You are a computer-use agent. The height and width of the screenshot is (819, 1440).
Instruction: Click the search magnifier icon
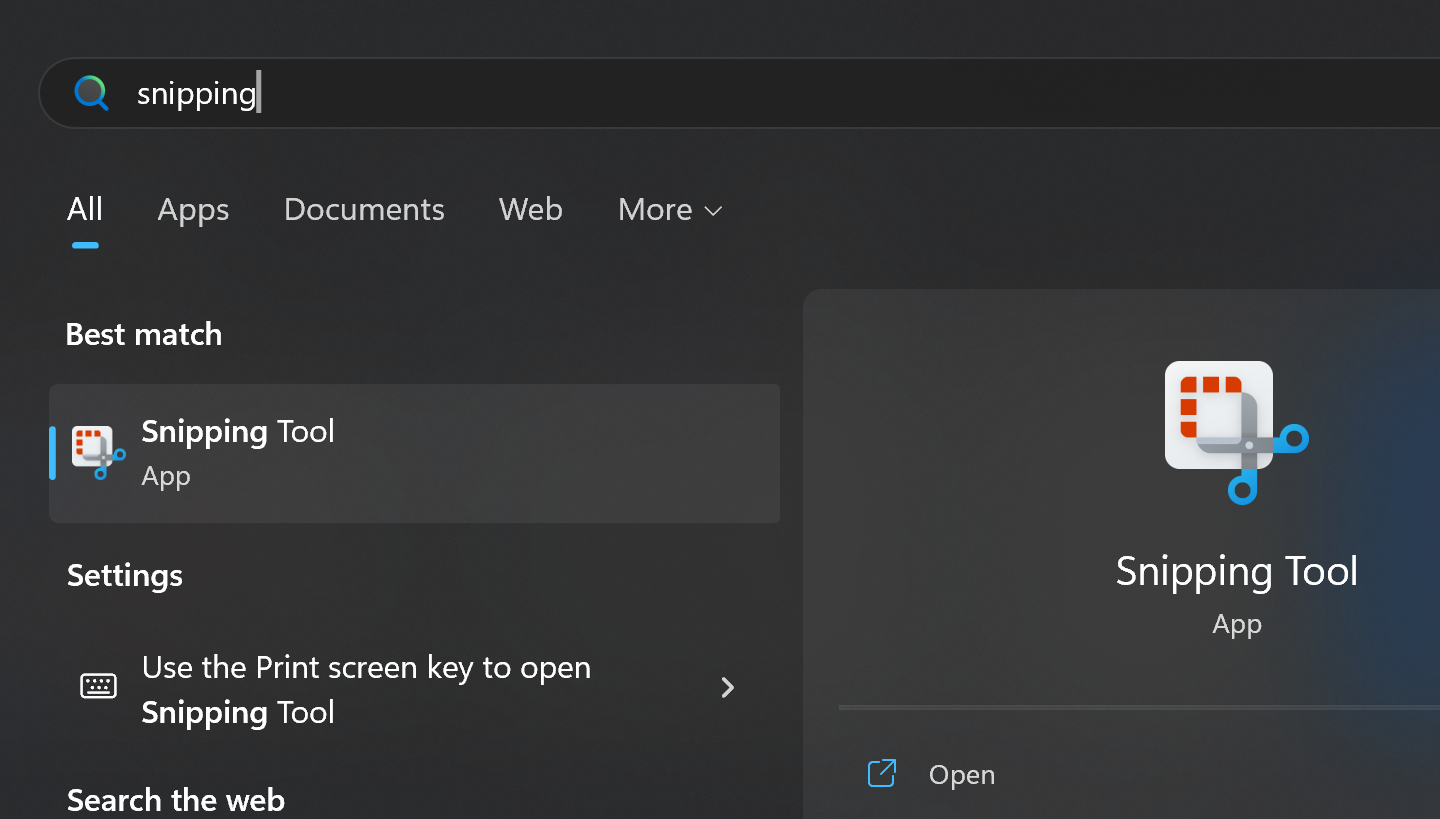[x=91, y=93]
